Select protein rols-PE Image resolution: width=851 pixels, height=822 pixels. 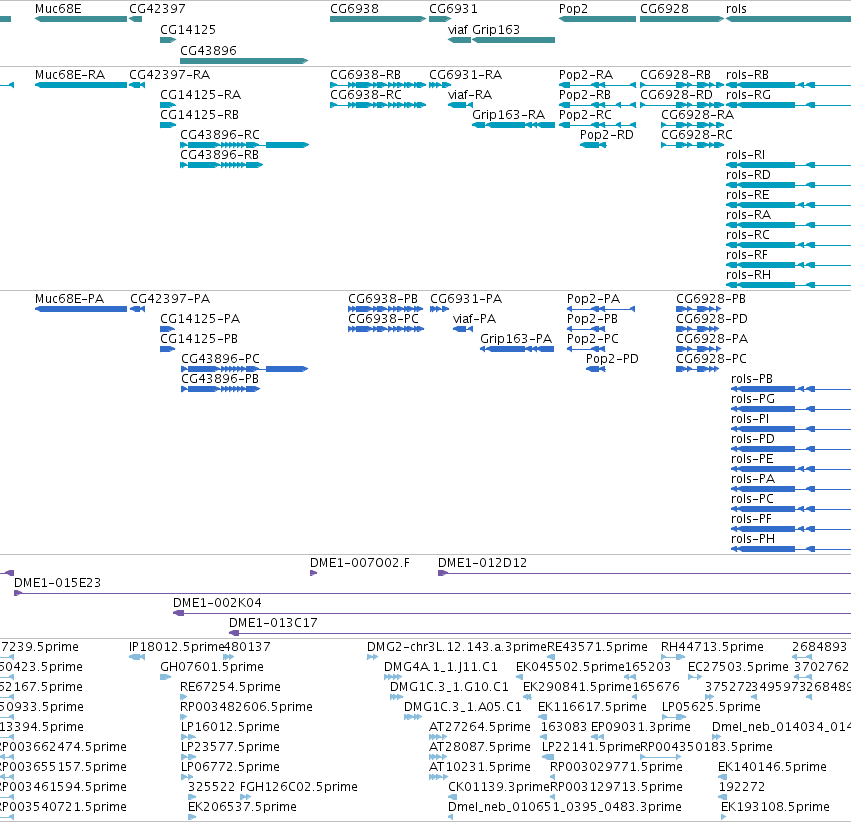click(x=752, y=458)
